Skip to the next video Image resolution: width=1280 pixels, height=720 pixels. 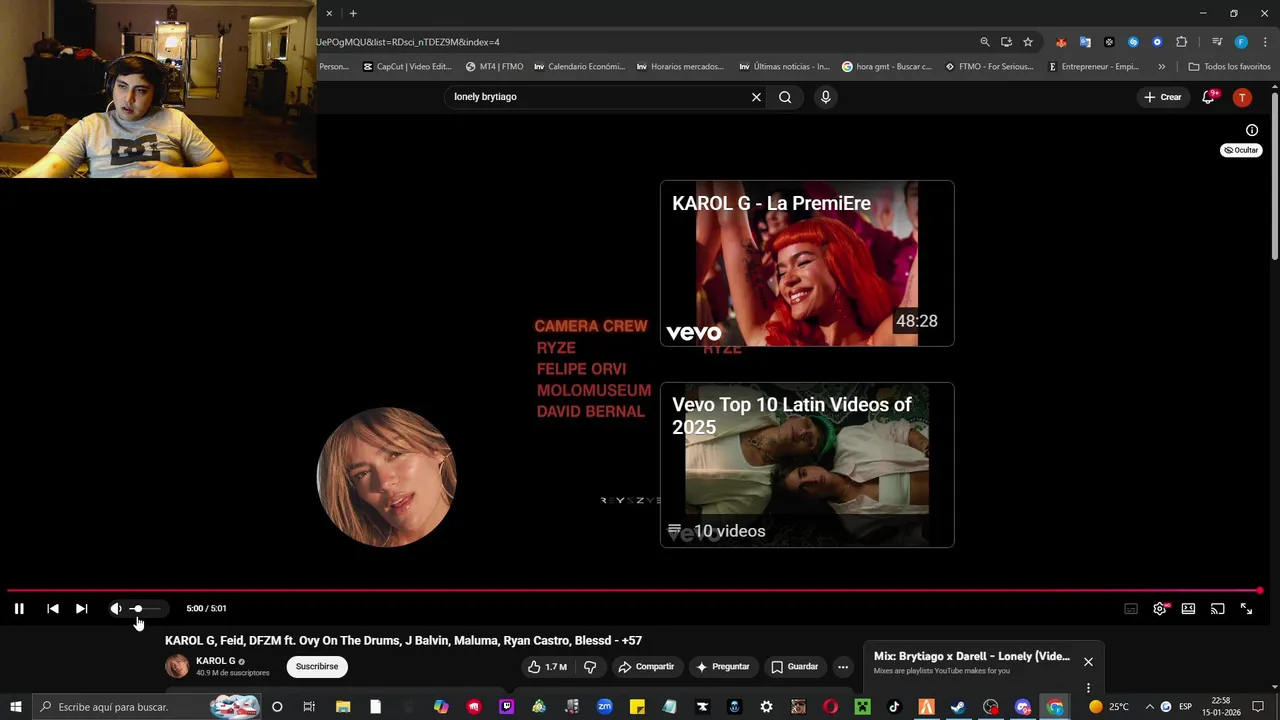[x=82, y=608]
